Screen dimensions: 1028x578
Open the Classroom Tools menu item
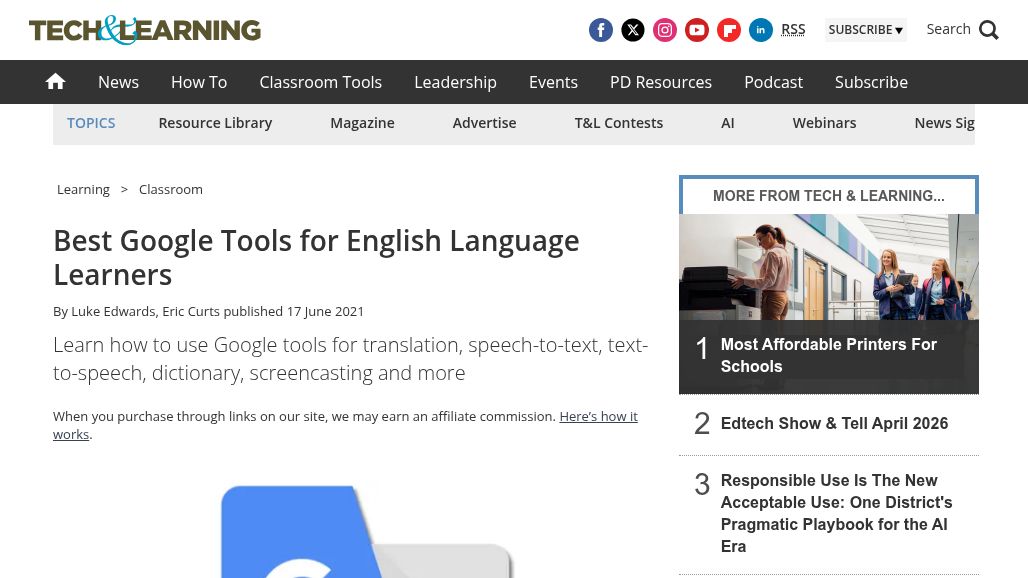[x=320, y=82]
